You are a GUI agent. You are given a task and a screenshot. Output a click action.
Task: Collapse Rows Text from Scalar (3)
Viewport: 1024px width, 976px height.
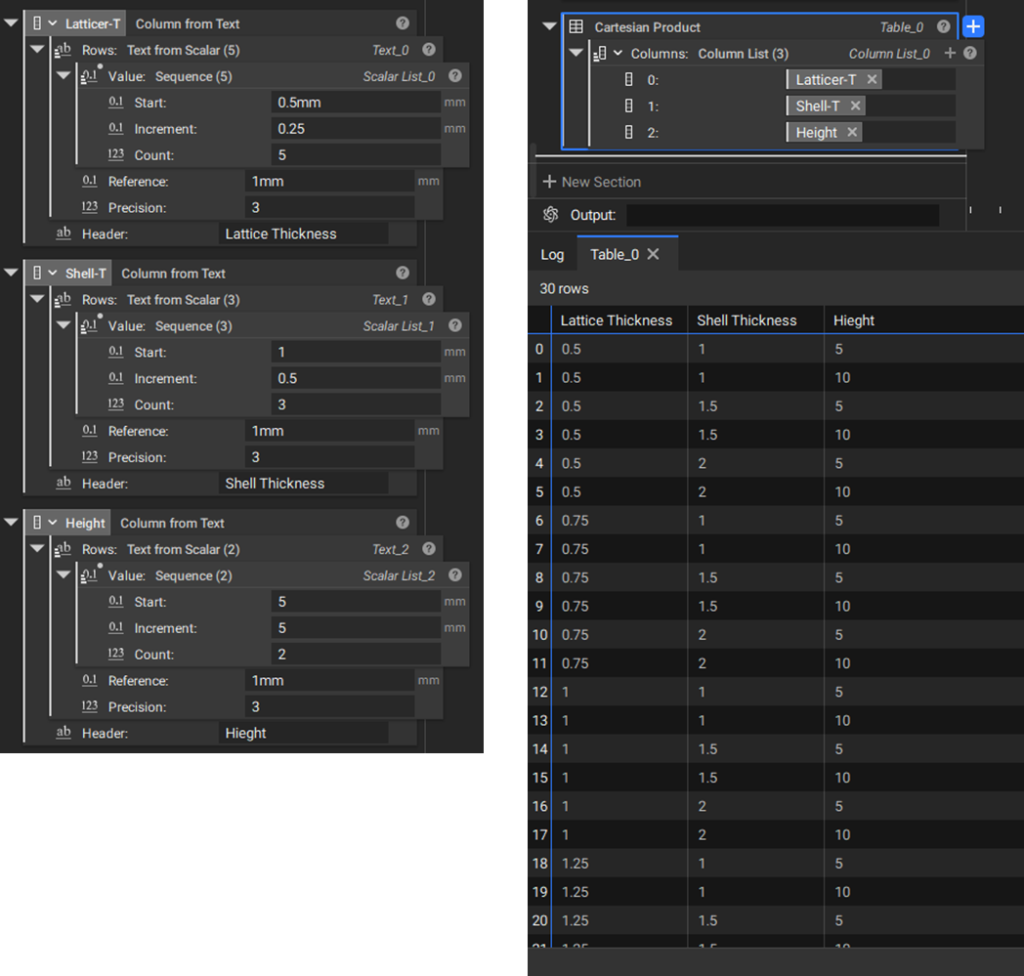37,299
